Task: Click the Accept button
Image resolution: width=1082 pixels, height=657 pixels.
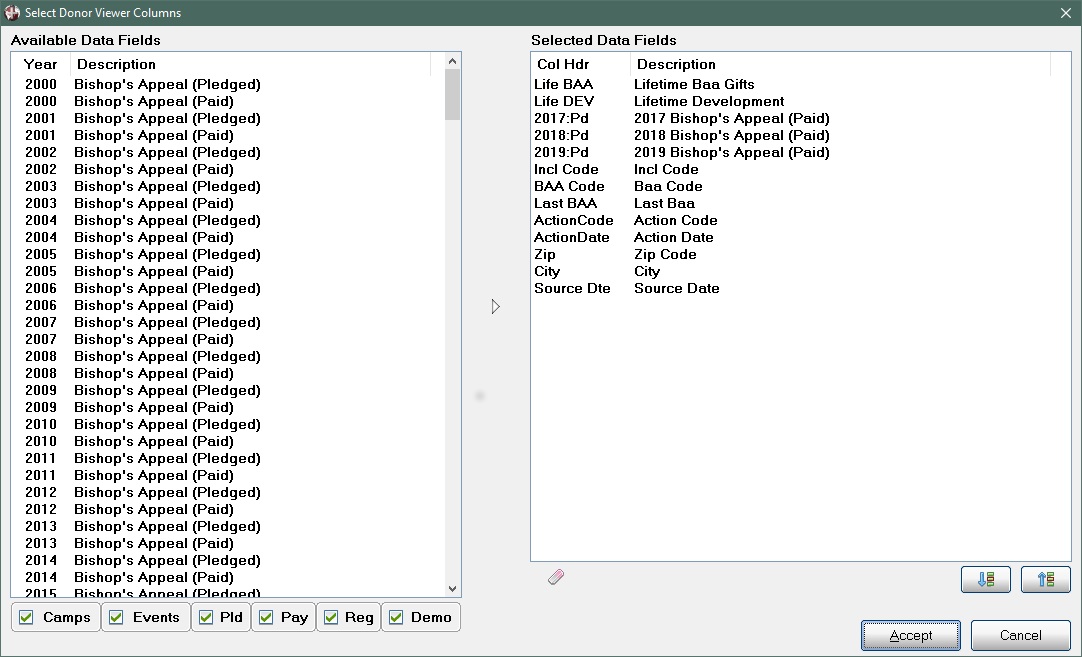Action: click(x=910, y=635)
